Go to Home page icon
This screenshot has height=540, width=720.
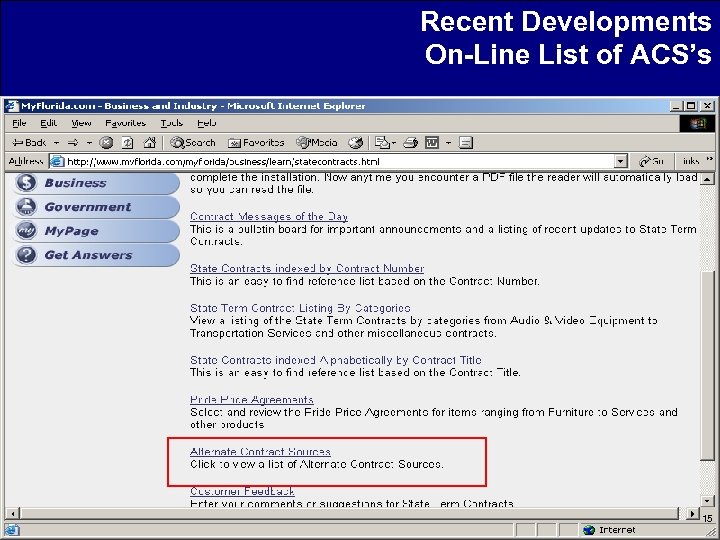click(x=149, y=143)
